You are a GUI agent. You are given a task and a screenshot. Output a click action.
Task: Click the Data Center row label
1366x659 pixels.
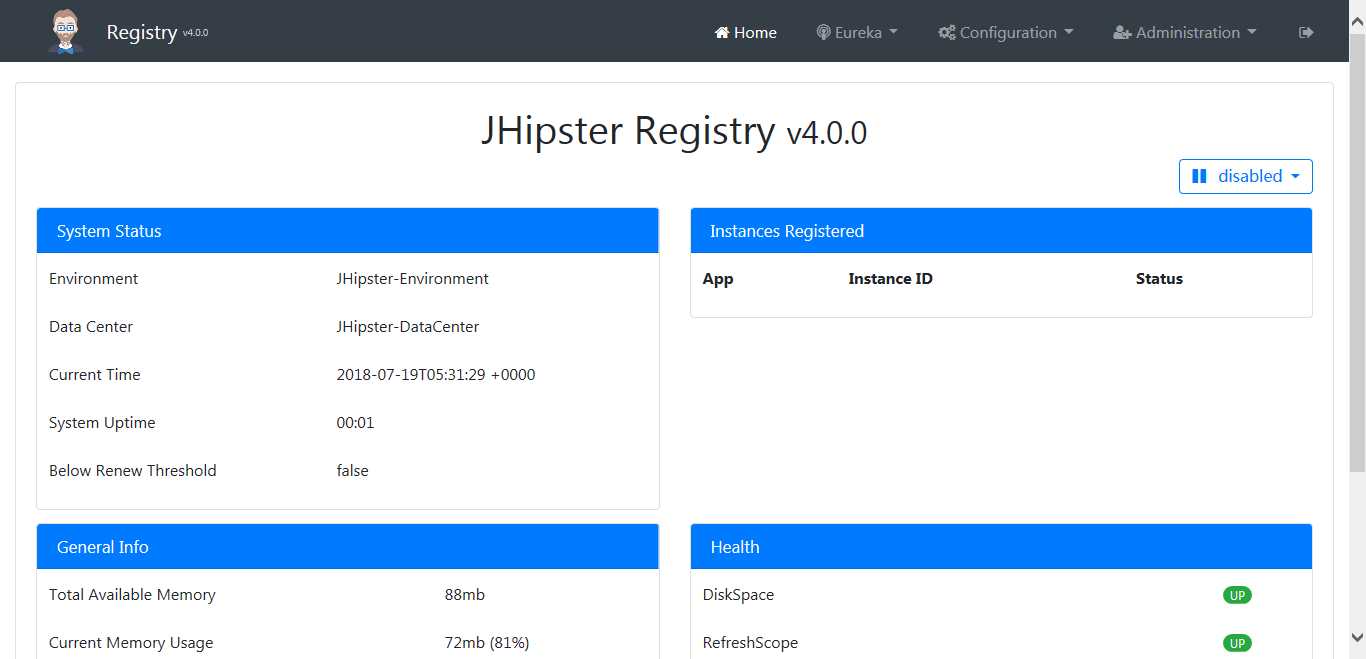coord(90,327)
